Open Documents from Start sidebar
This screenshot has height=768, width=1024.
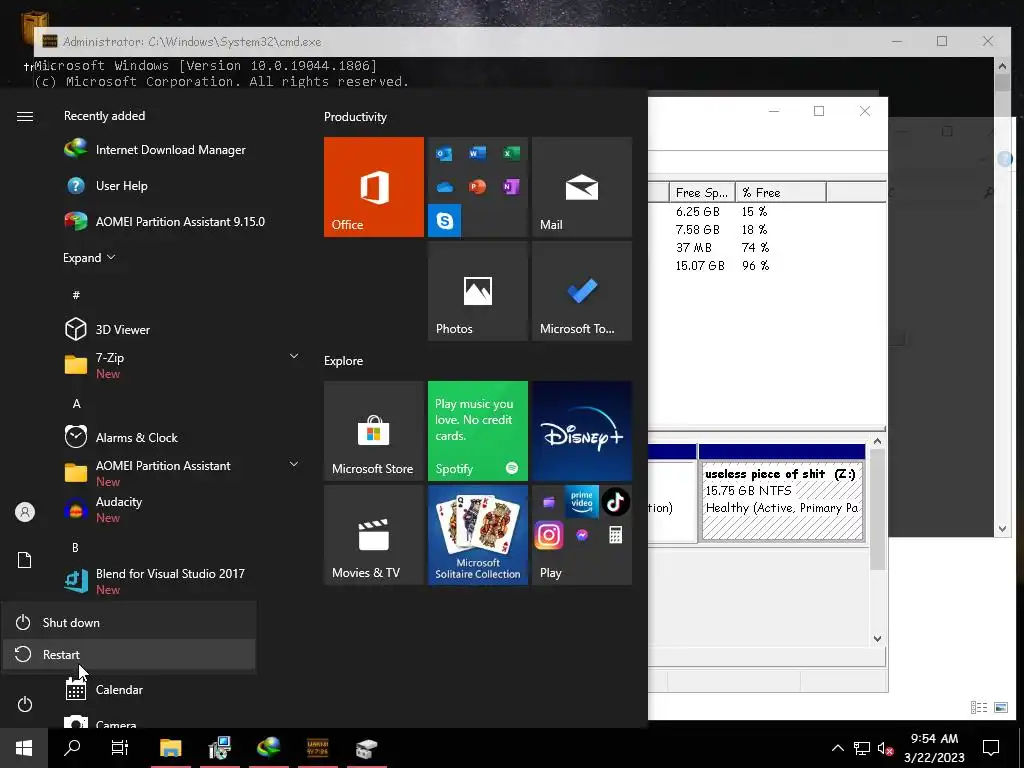click(x=25, y=560)
